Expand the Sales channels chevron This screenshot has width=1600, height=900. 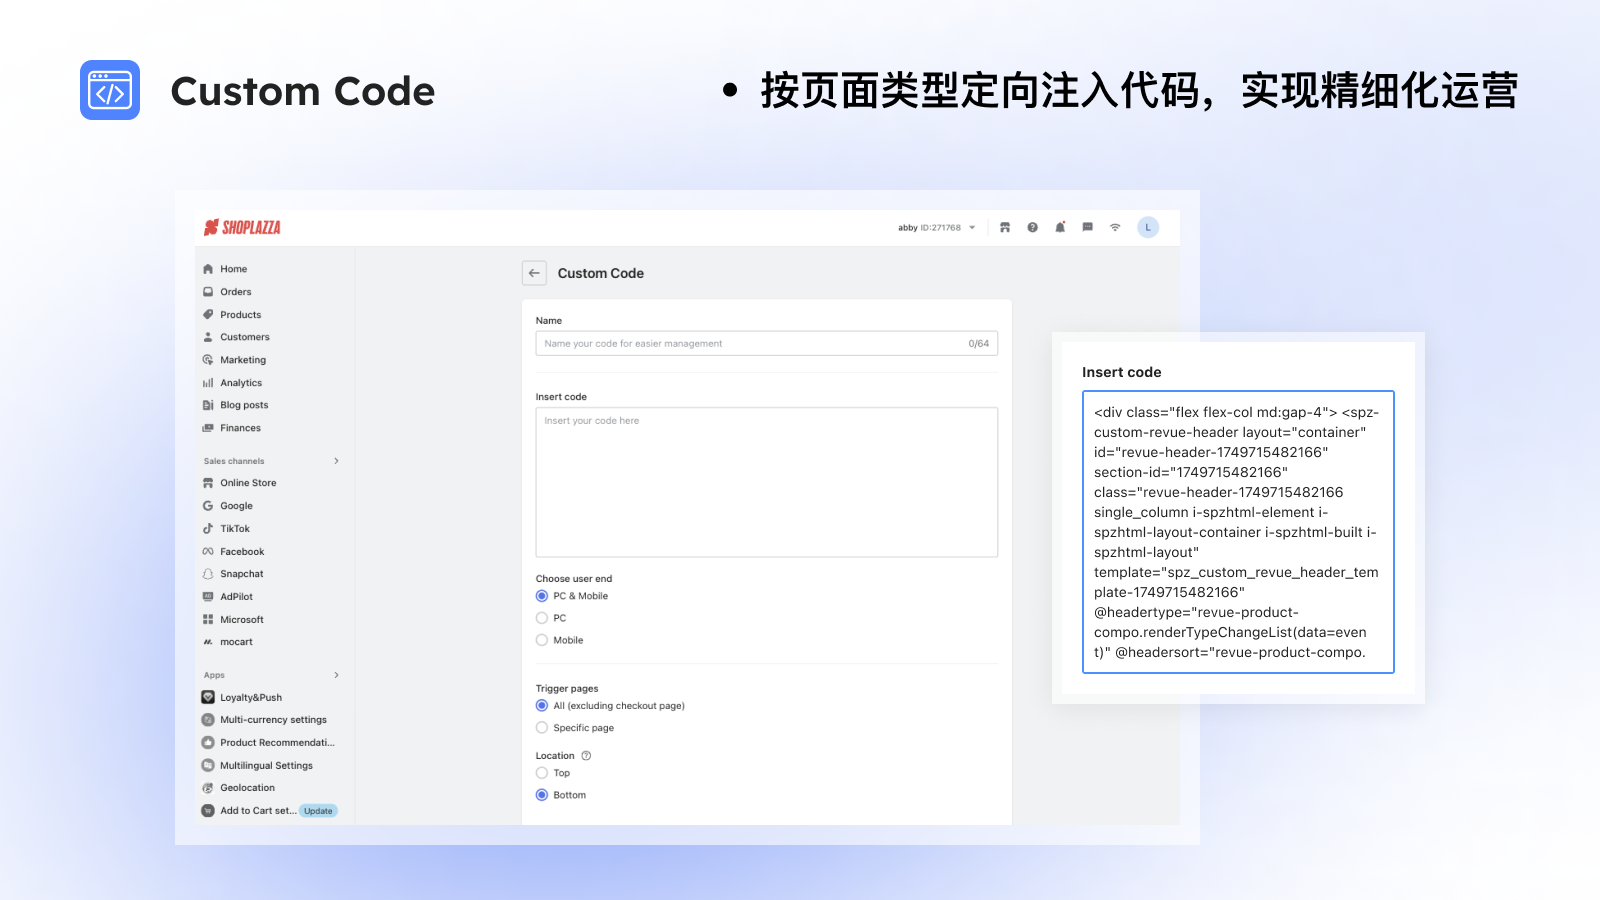(x=336, y=461)
